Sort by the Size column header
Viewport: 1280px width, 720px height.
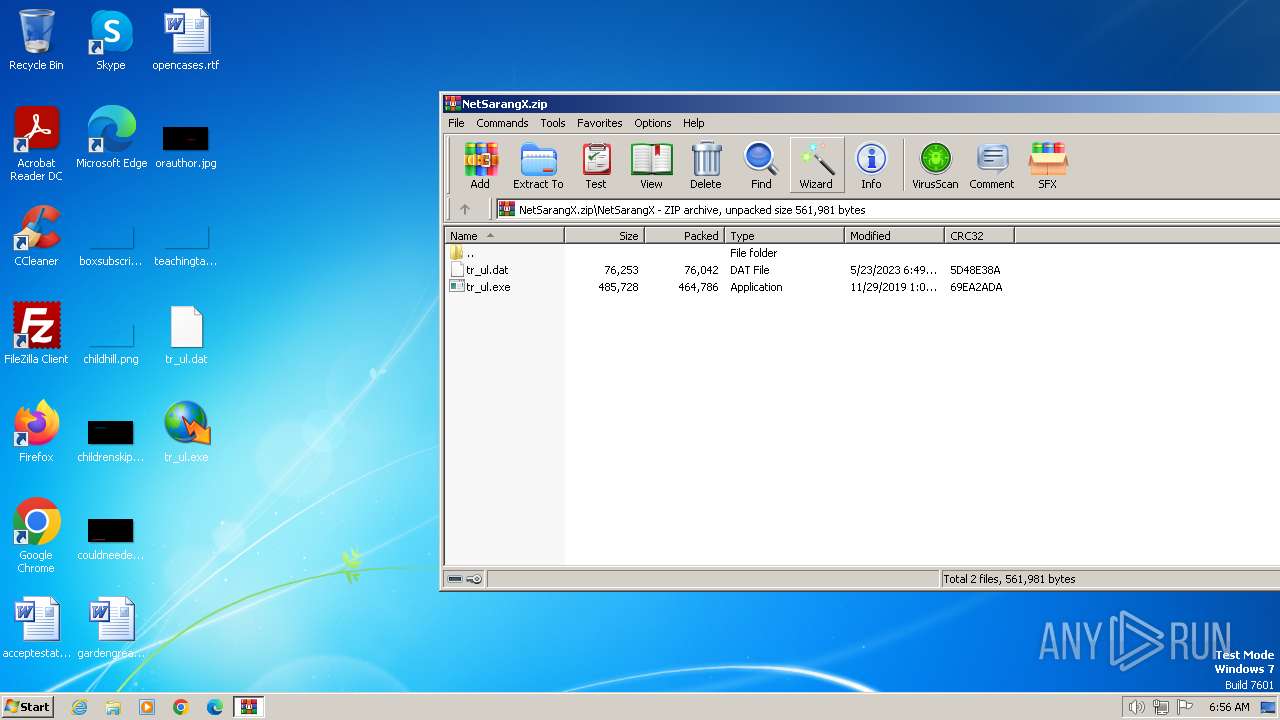(605, 236)
